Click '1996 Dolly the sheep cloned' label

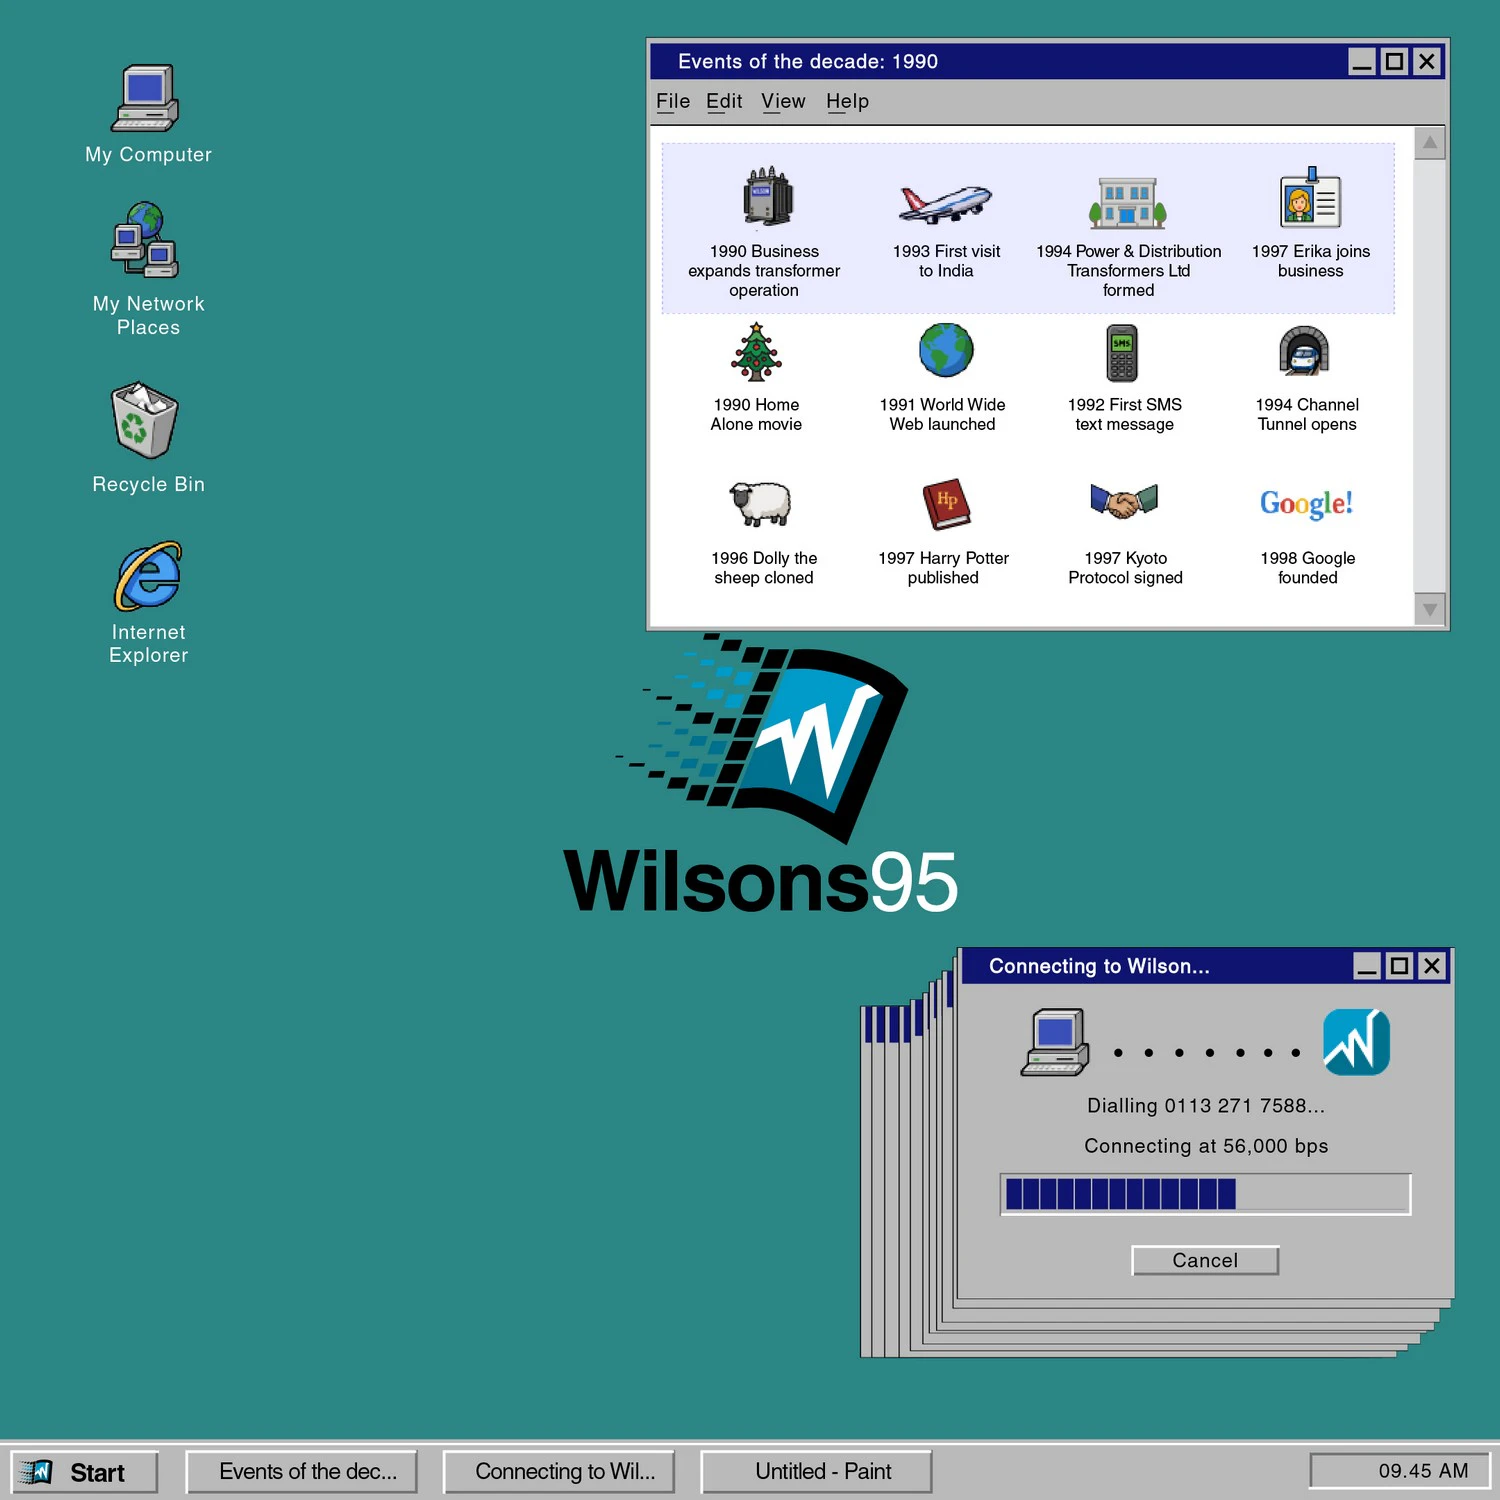pos(764,568)
